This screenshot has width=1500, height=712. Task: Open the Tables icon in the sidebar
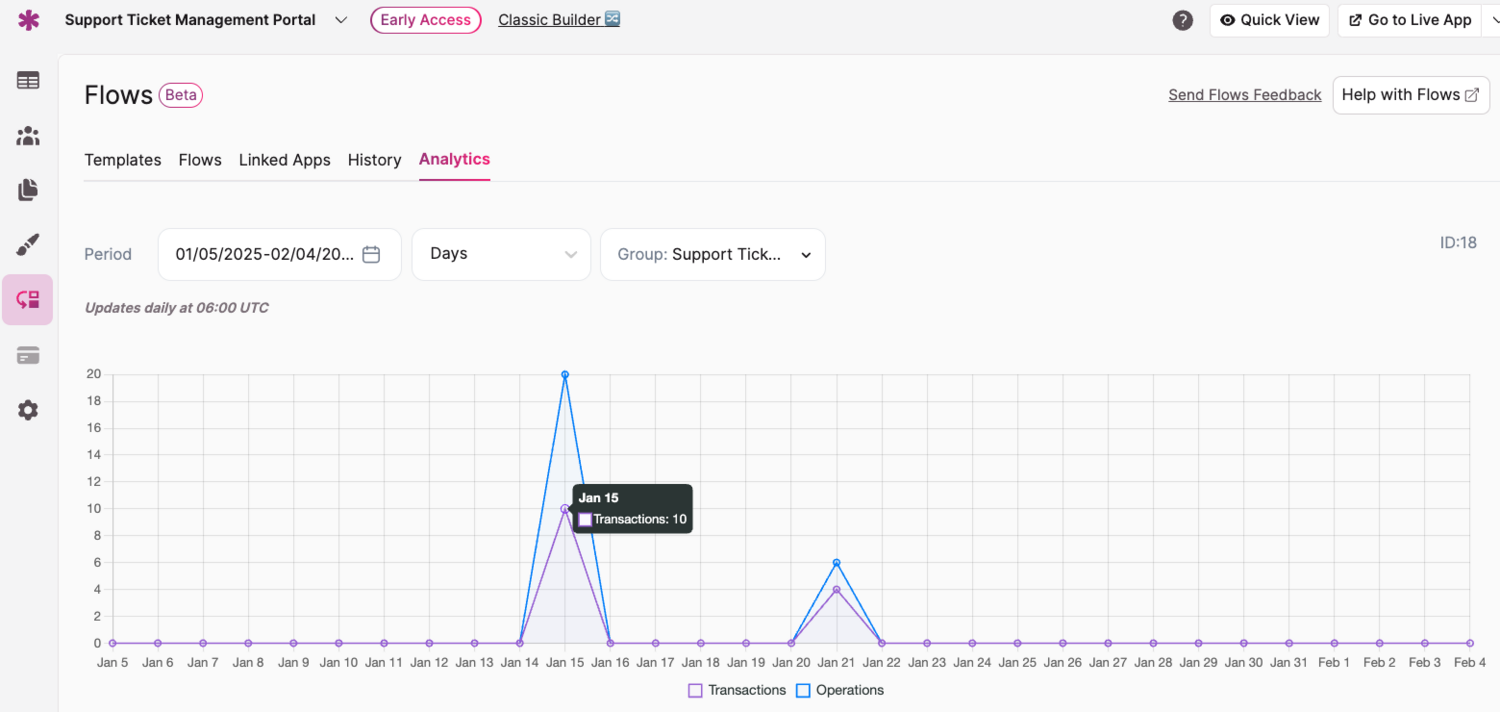click(28, 81)
